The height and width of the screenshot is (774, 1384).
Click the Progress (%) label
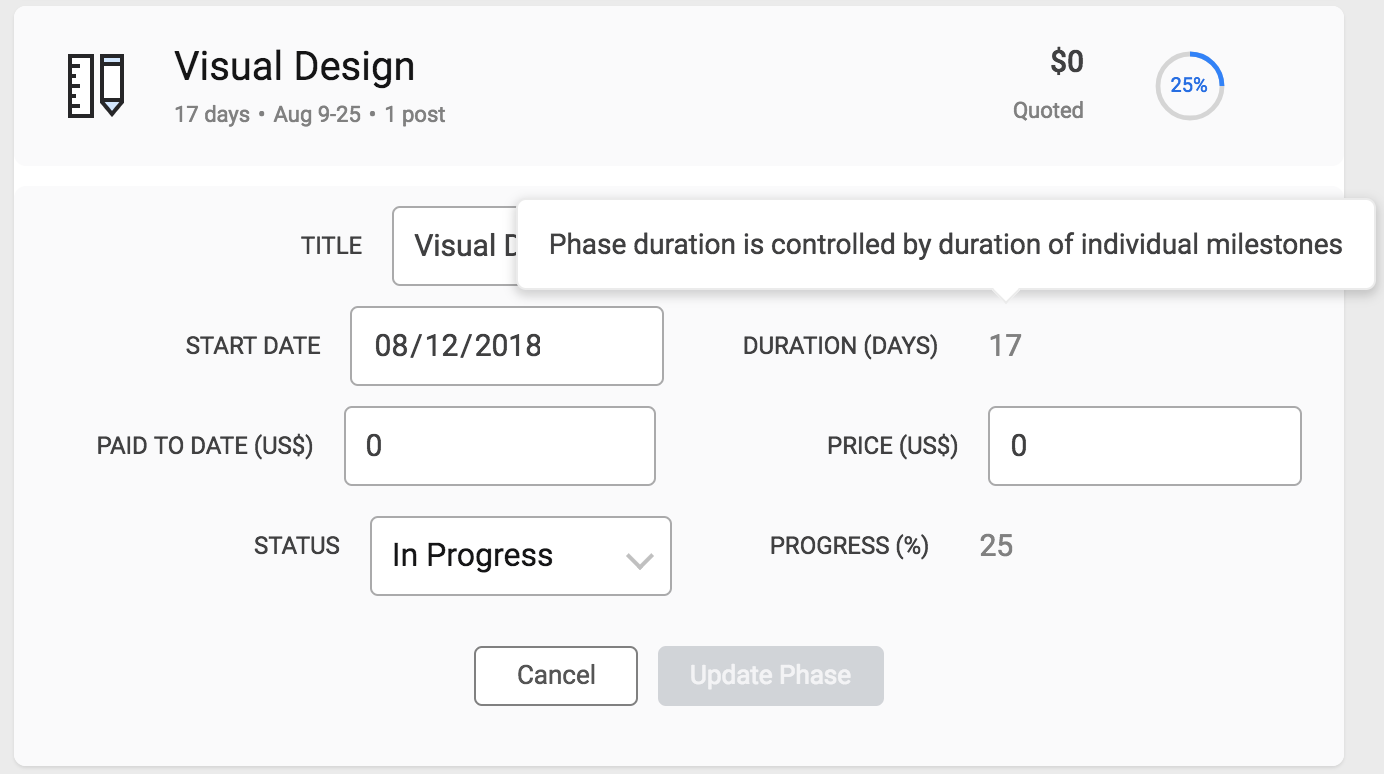[849, 546]
